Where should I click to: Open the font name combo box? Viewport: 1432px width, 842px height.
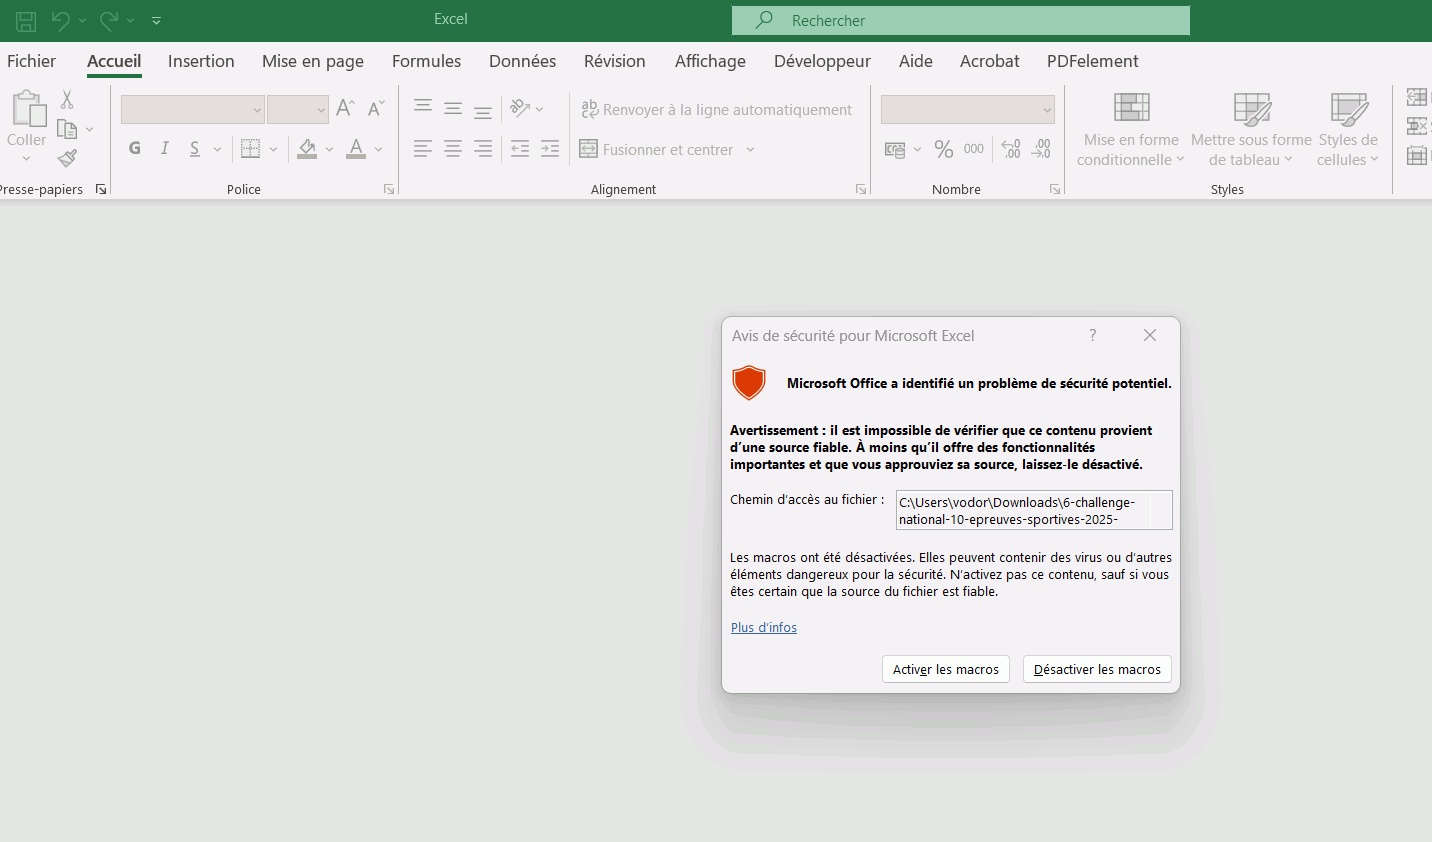coord(192,110)
